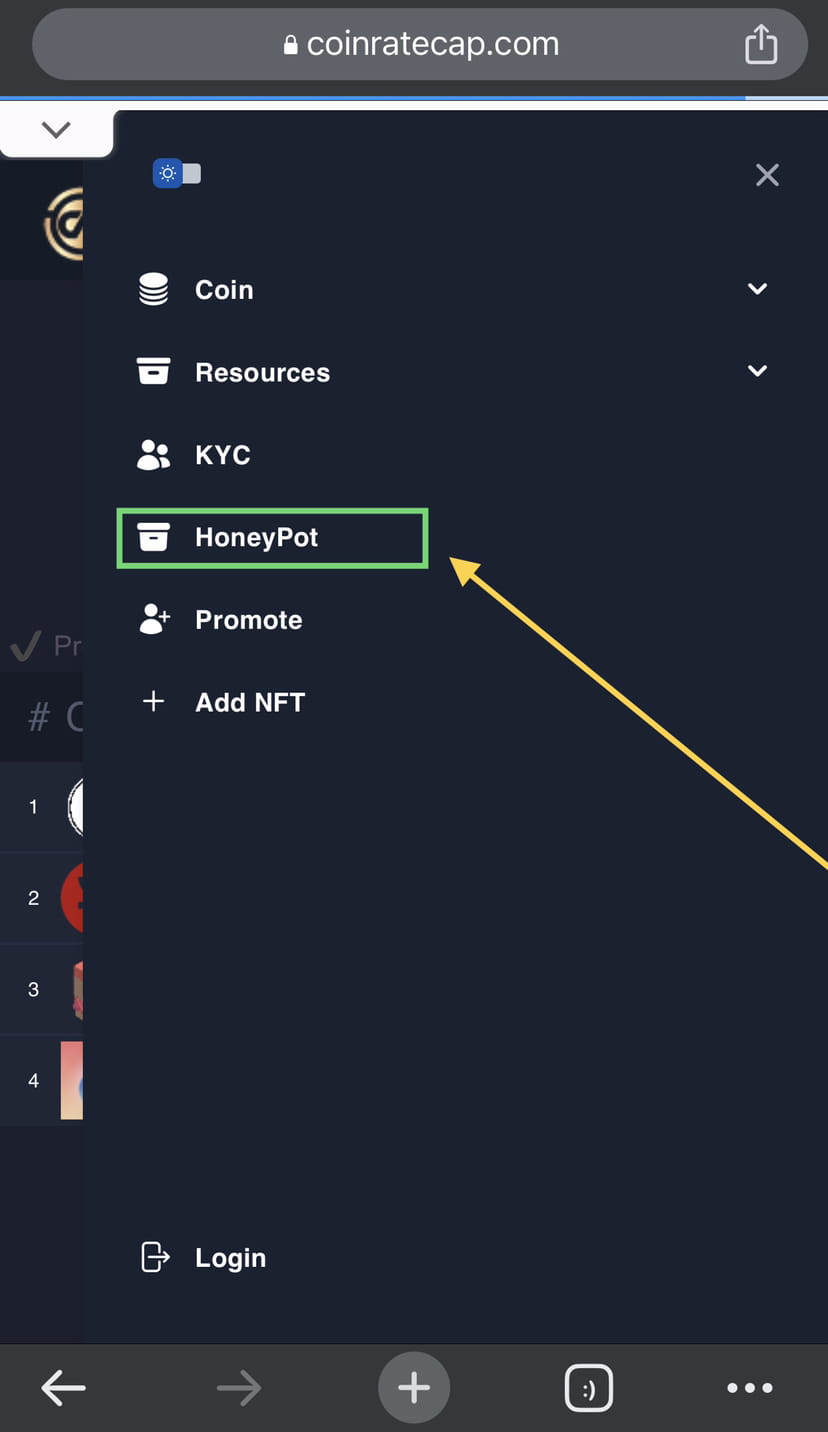
Task: Switch site theme using the sun toggle
Action: (x=166, y=173)
